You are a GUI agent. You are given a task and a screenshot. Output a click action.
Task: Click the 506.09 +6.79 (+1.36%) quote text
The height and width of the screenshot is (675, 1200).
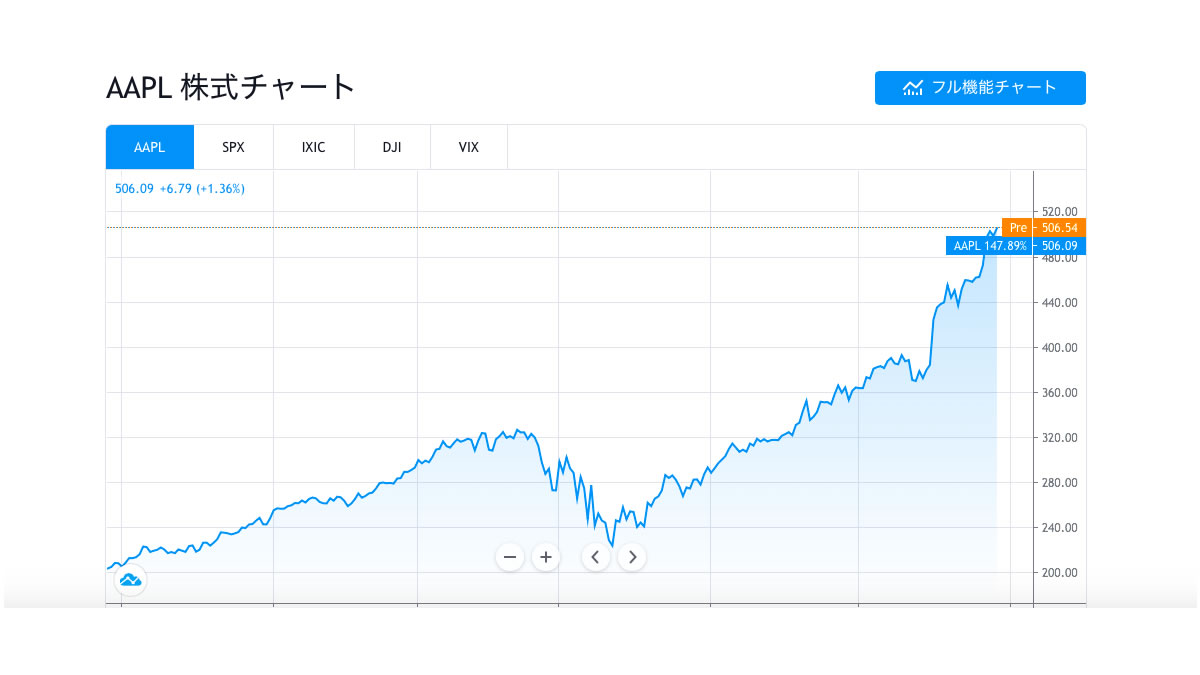pos(180,188)
